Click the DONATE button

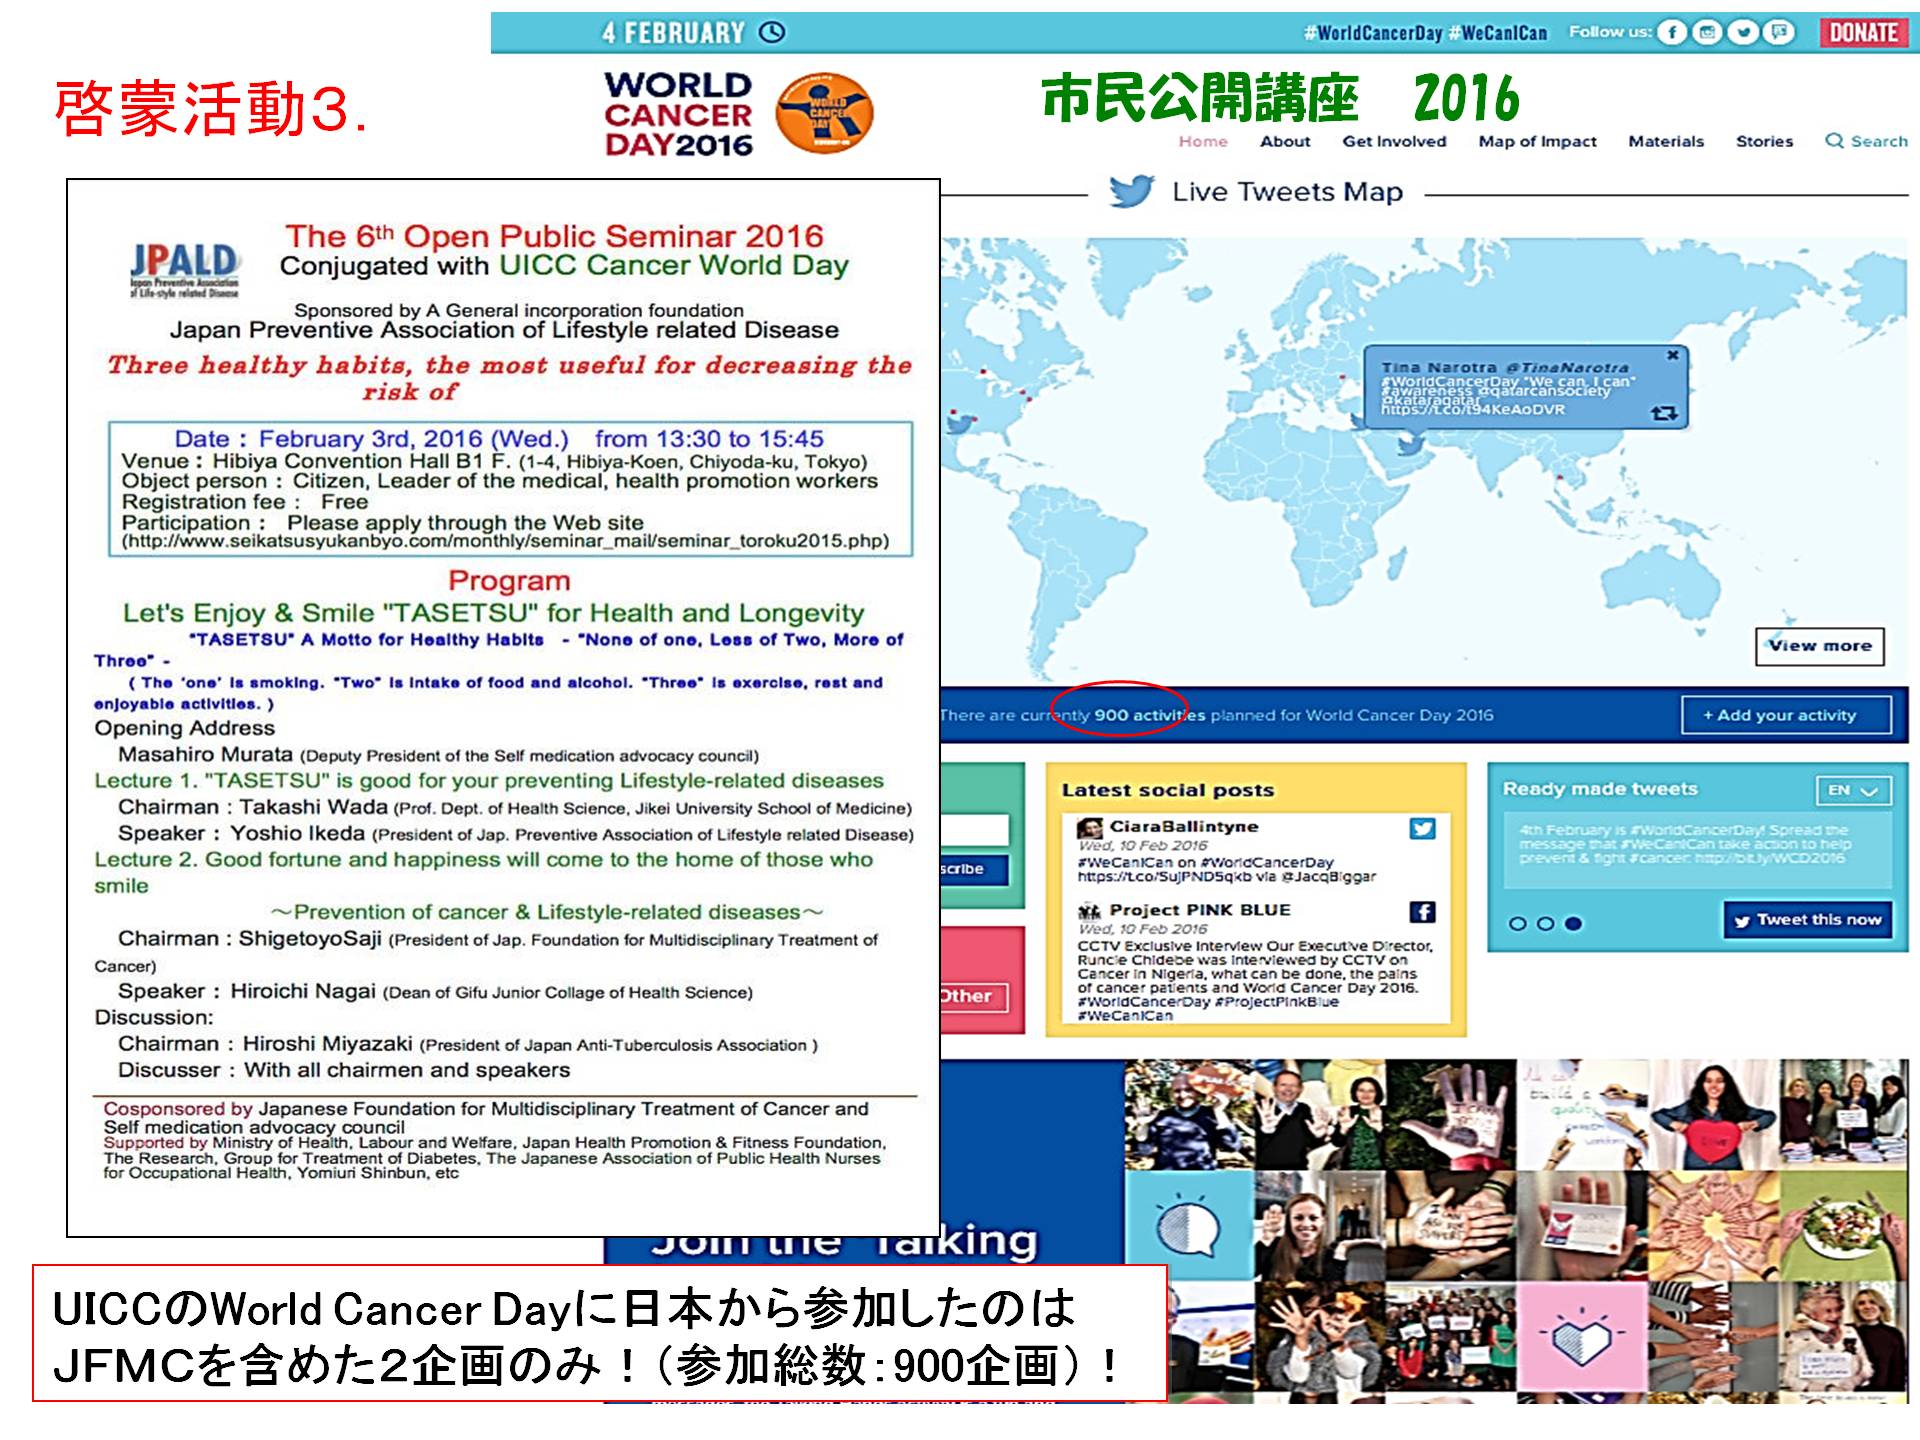[1863, 32]
